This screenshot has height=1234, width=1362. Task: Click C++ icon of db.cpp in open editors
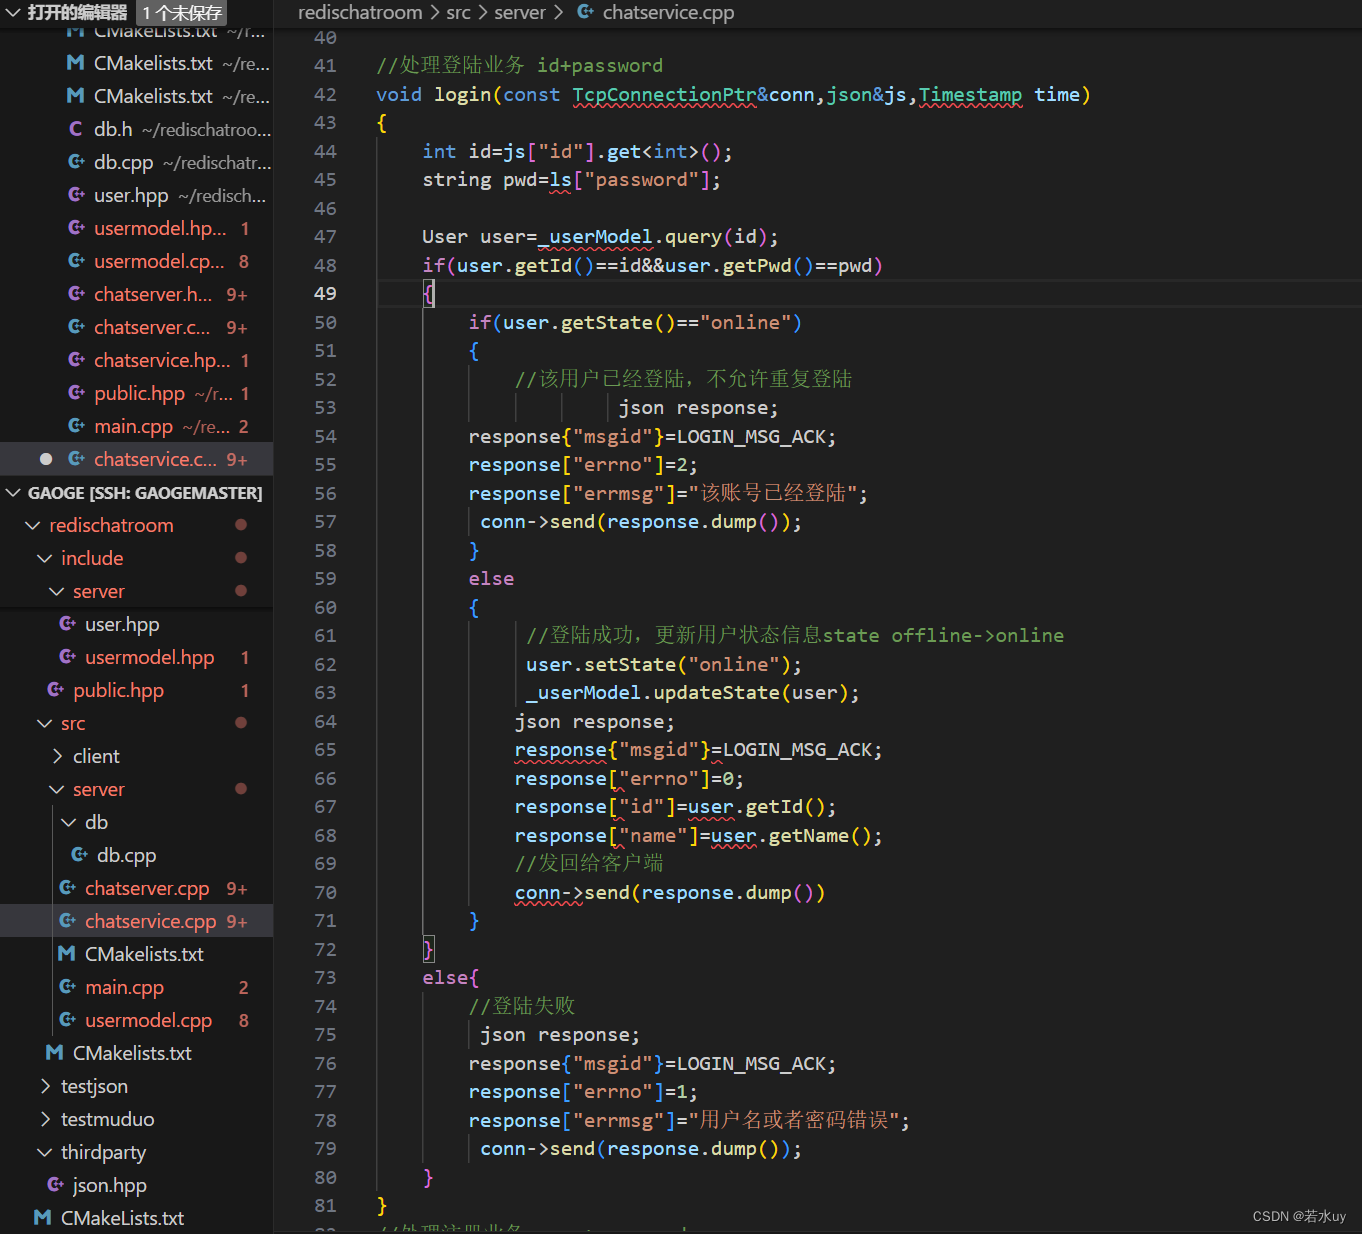click(76, 162)
